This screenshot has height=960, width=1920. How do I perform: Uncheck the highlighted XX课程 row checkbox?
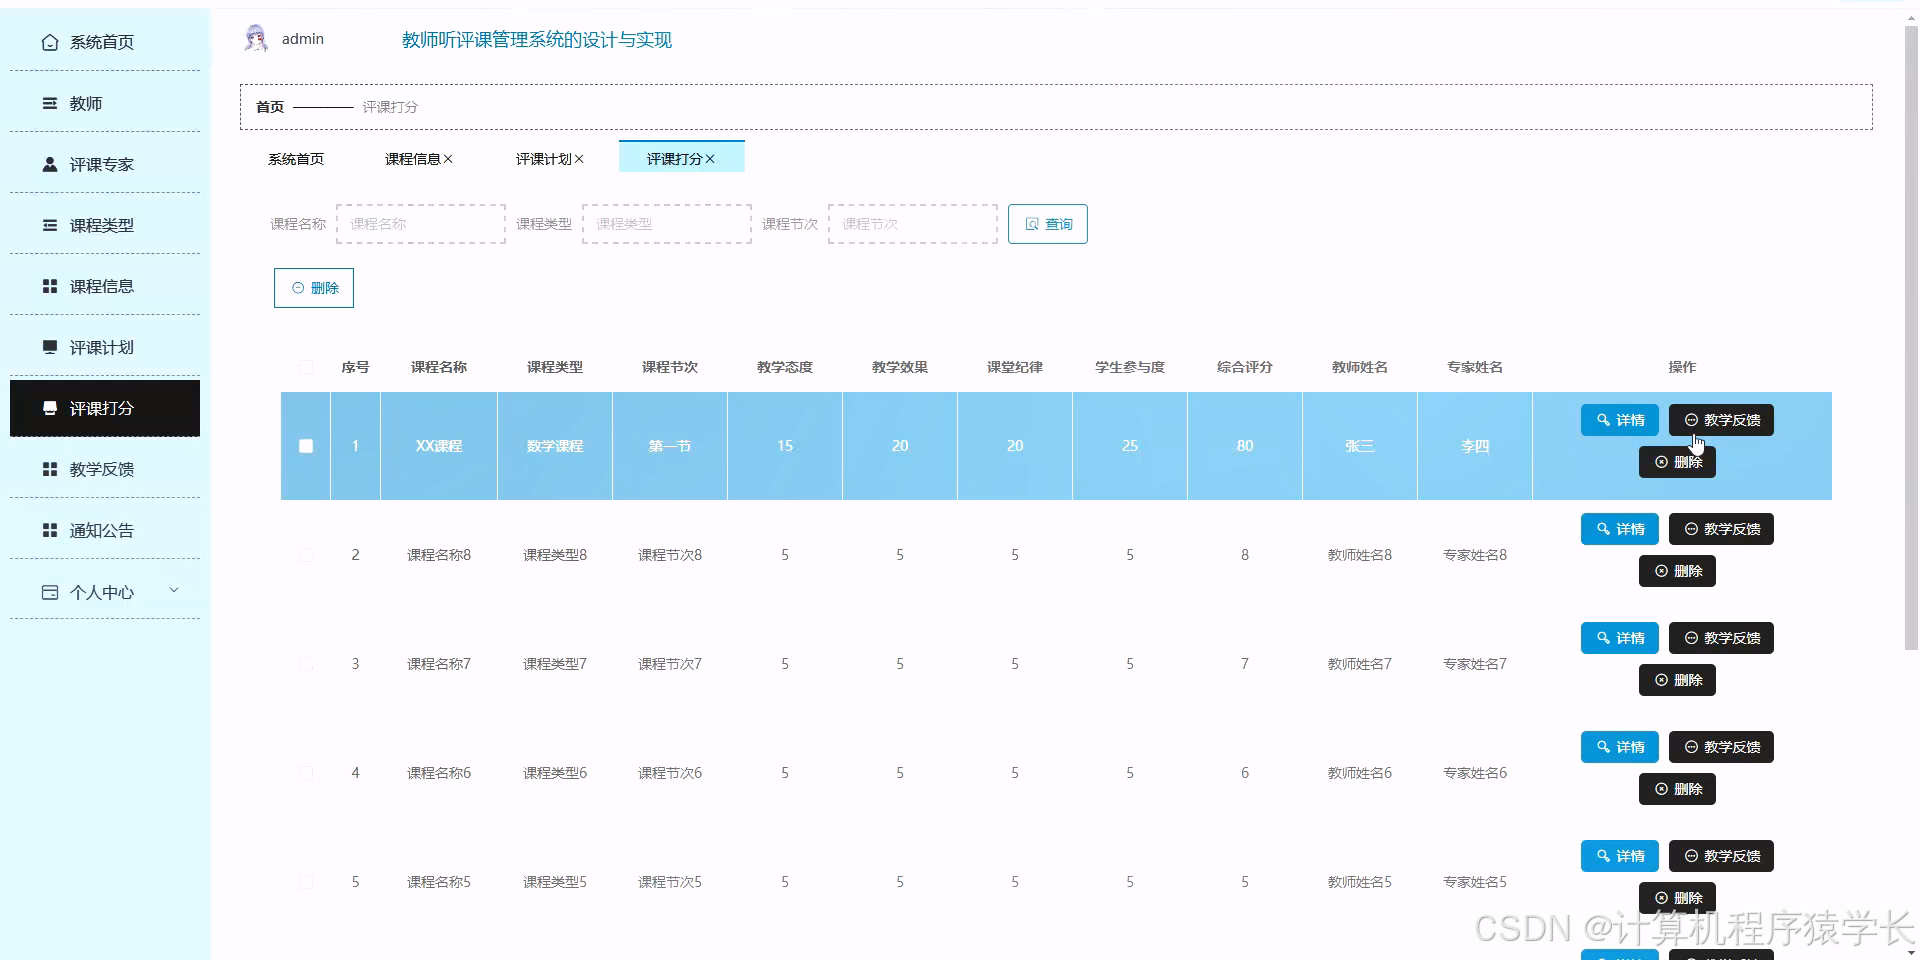pos(305,447)
